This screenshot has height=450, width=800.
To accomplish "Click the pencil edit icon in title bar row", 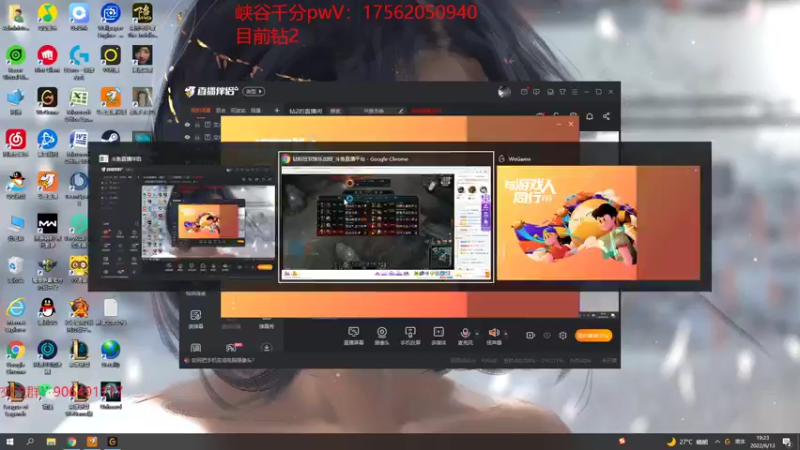I will coord(401,111).
